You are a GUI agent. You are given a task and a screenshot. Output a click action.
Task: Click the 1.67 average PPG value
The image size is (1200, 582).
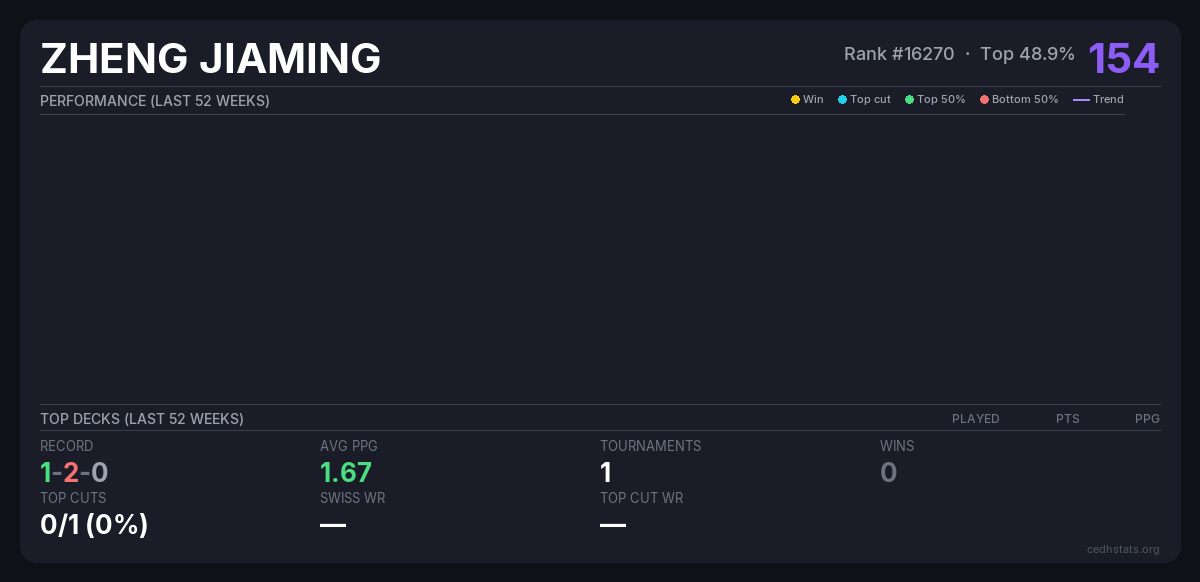pos(346,472)
